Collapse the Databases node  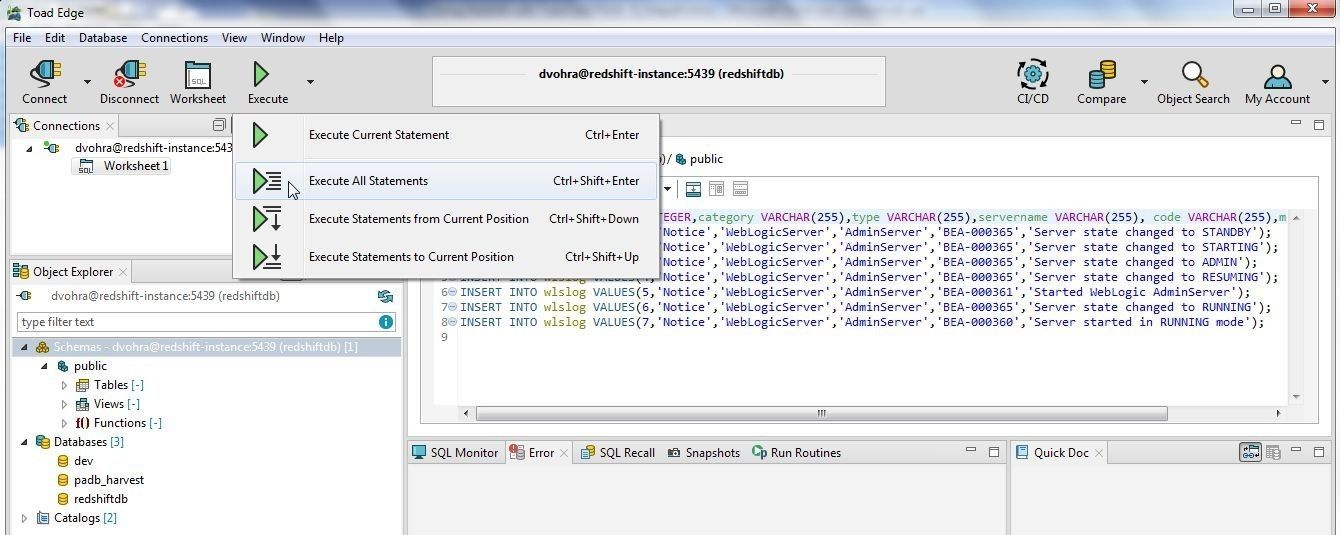tap(25, 442)
